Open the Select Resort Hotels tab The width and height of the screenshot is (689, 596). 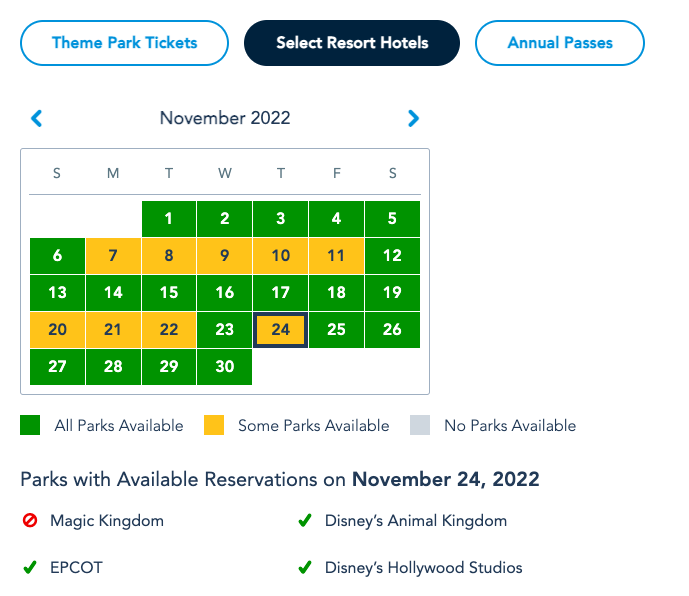tap(352, 43)
